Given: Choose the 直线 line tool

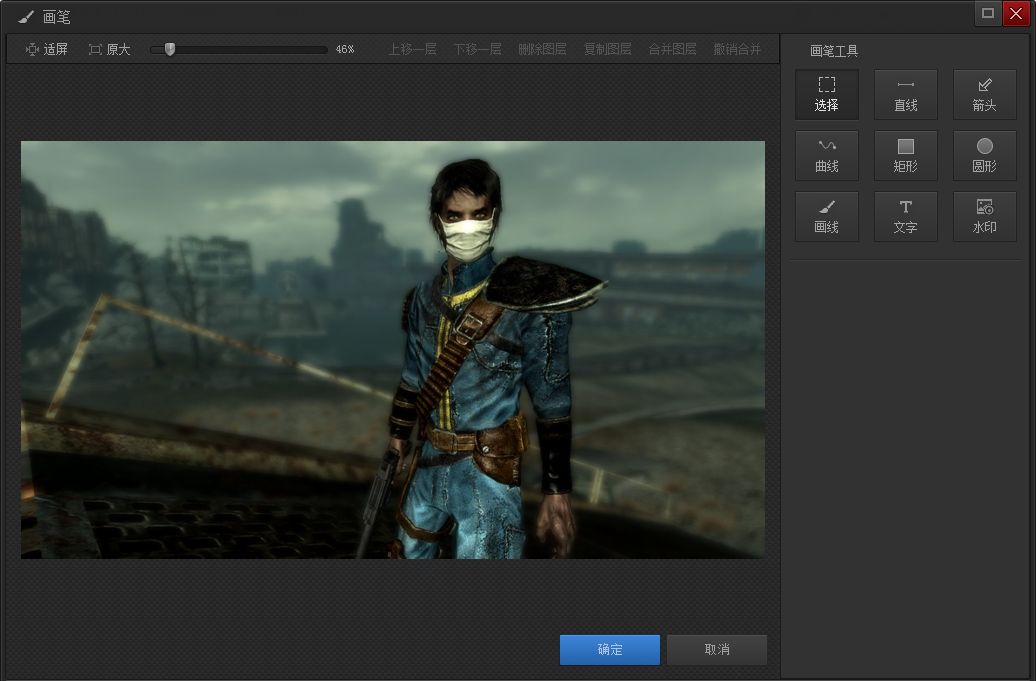Looking at the screenshot, I should point(905,94).
